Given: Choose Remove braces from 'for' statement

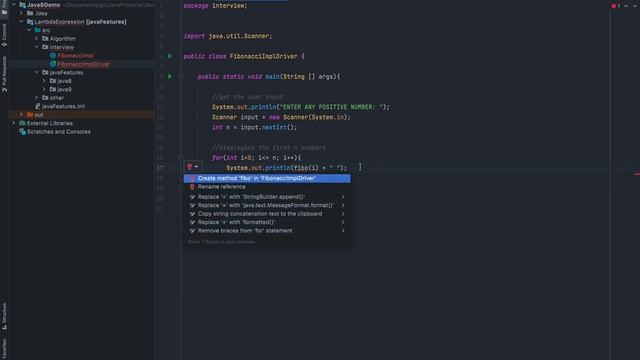Looking at the screenshot, I should click(x=267, y=231).
